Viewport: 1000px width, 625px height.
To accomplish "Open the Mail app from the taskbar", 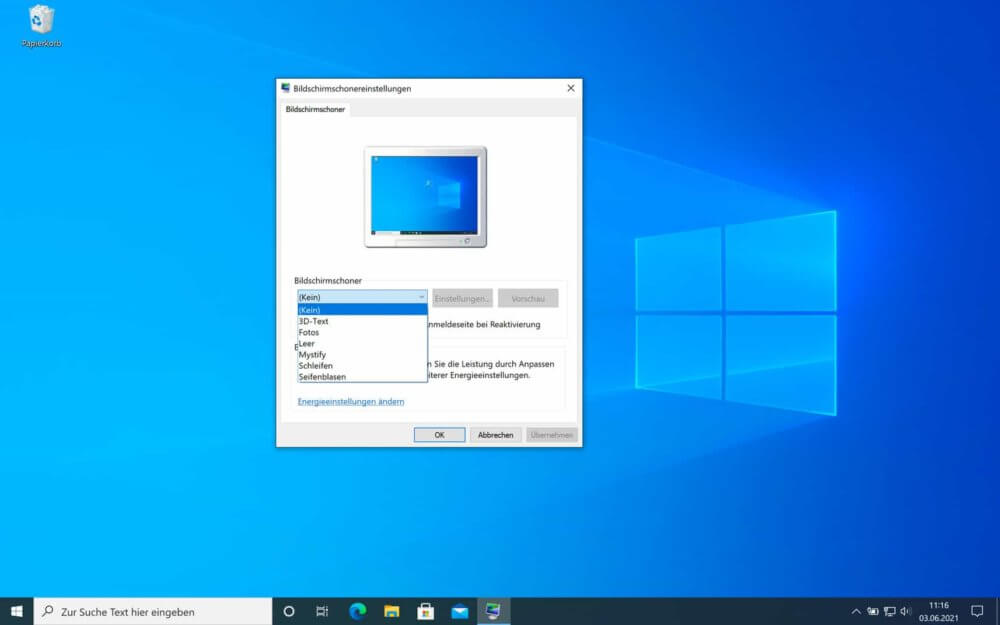I will tap(459, 612).
